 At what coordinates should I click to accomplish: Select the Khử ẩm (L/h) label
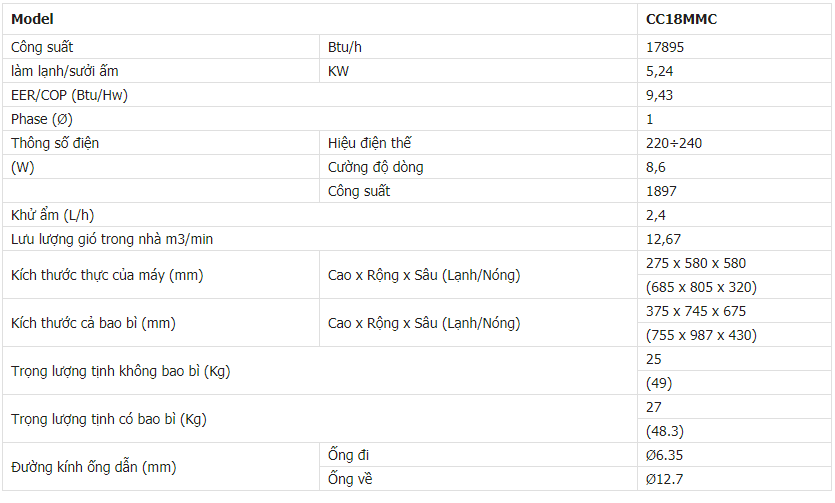click(x=53, y=215)
